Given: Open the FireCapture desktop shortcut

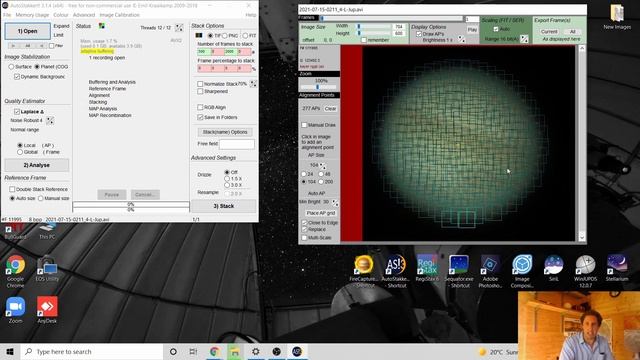Looking at the screenshot, I should (364, 271).
